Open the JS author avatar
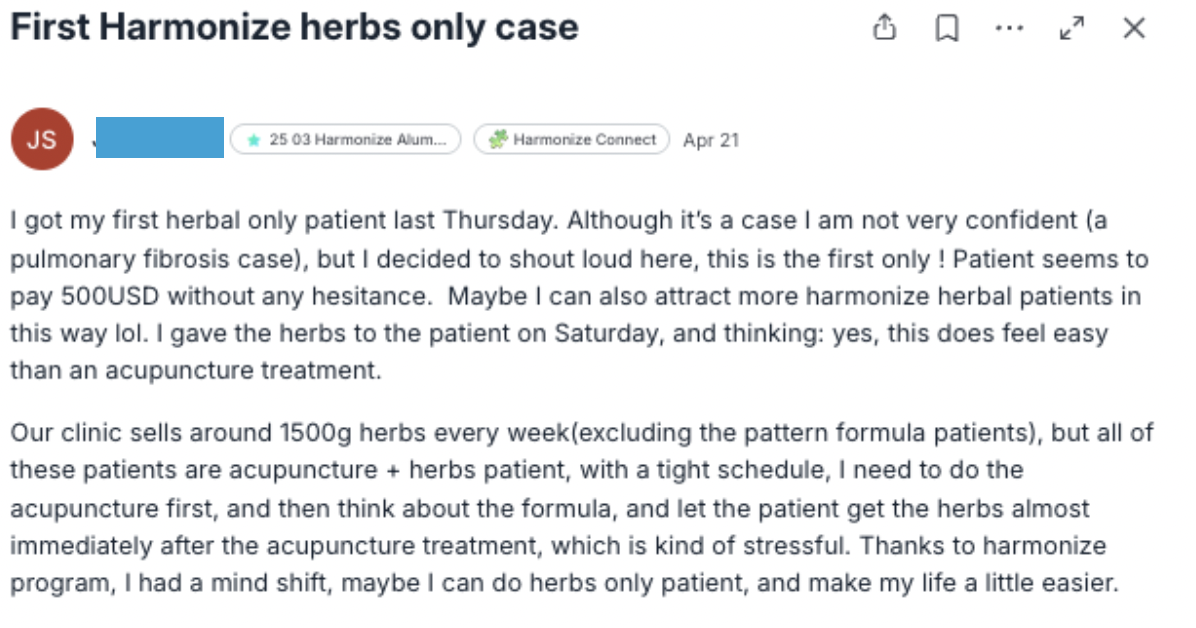 (x=41, y=139)
